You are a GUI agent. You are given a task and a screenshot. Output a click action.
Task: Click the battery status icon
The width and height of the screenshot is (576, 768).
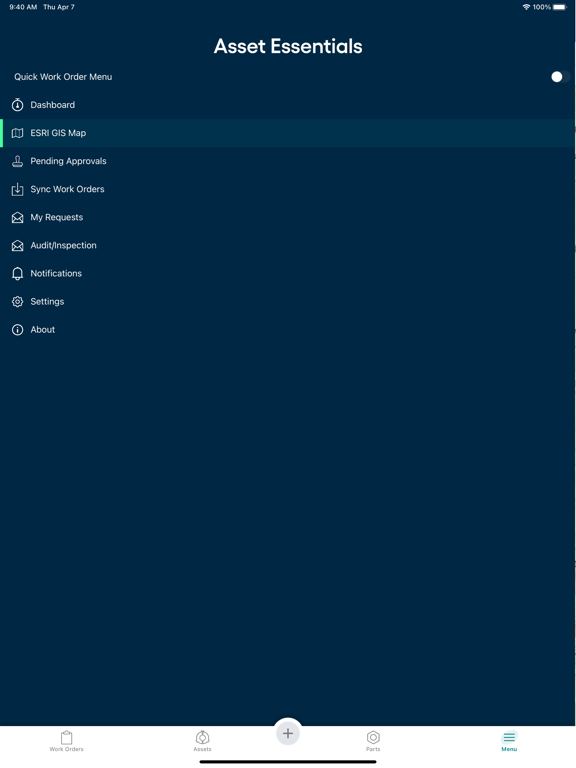pos(560,7)
